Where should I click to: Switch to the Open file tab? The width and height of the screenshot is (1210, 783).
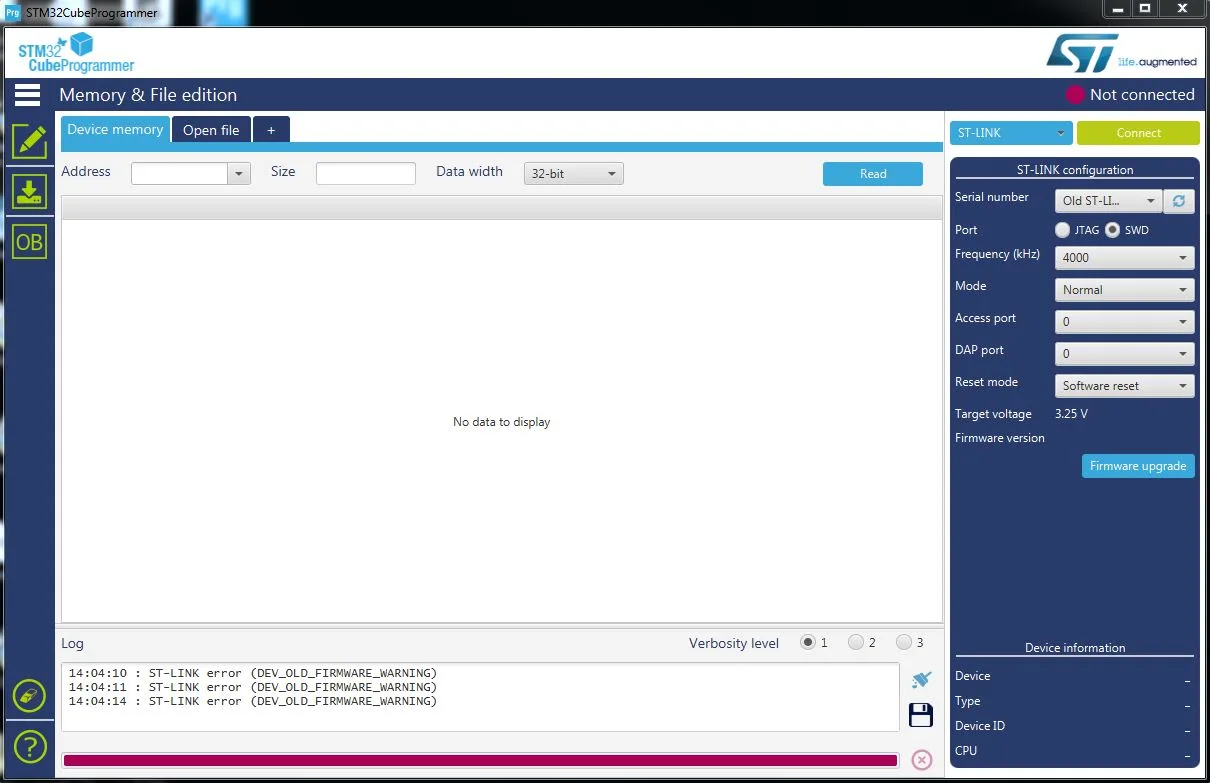211,130
